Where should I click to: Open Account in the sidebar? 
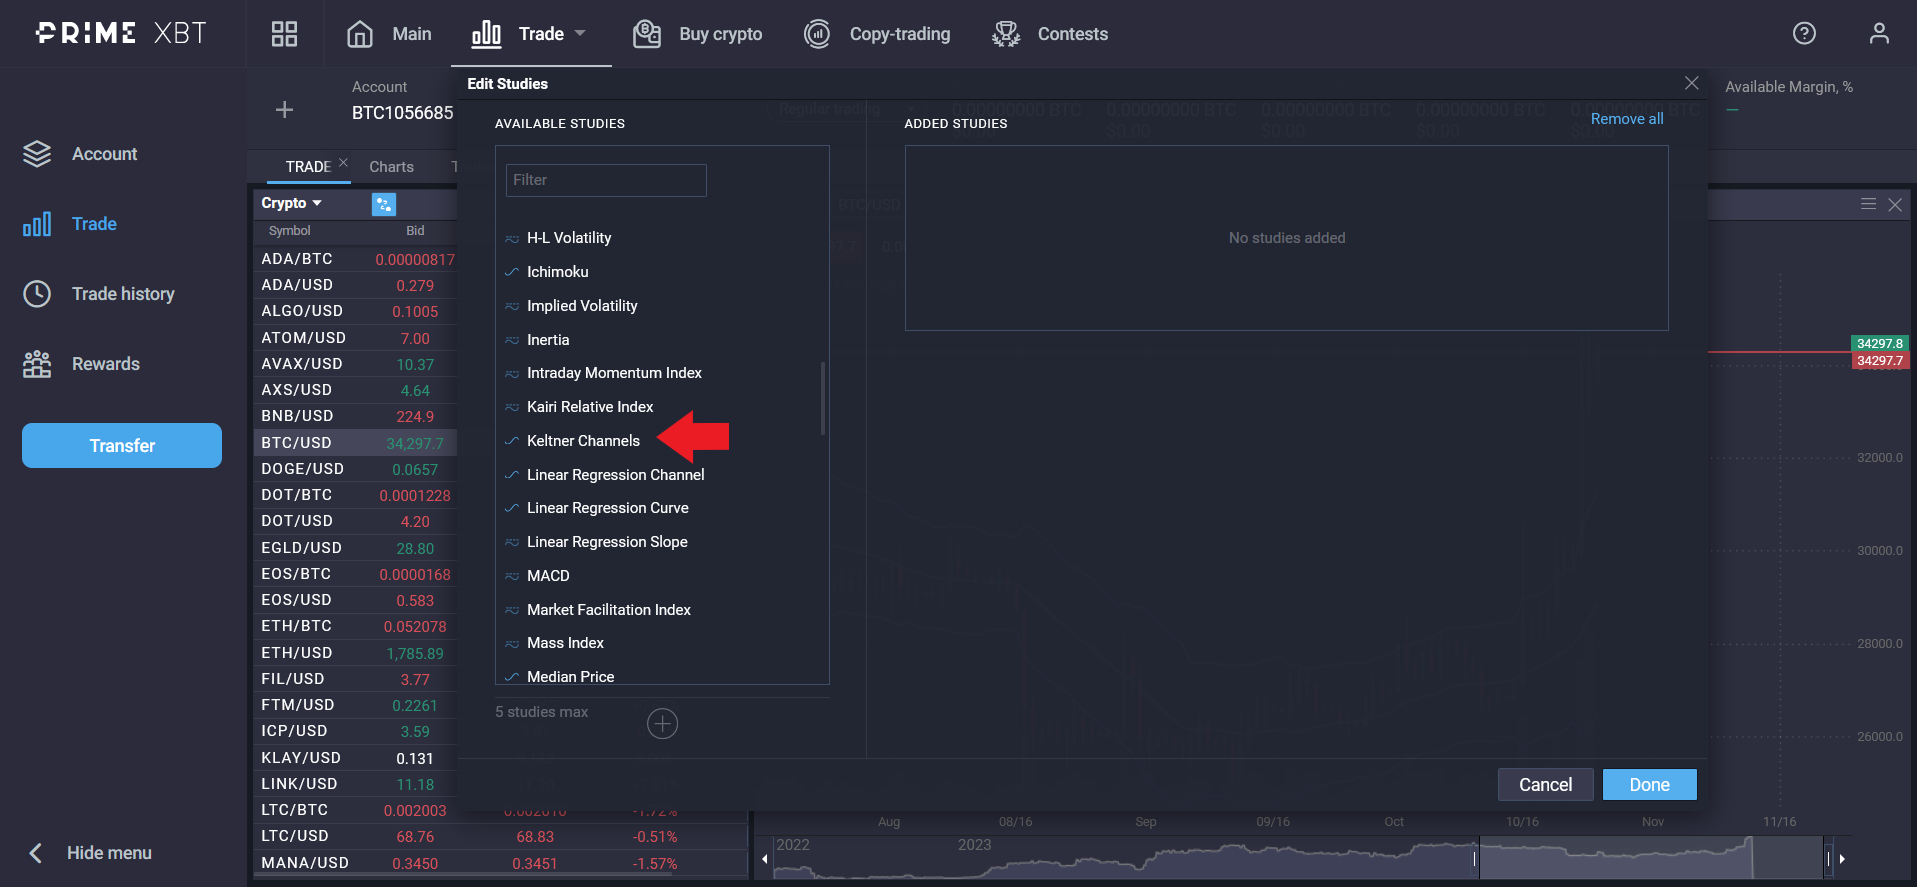coord(80,154)
